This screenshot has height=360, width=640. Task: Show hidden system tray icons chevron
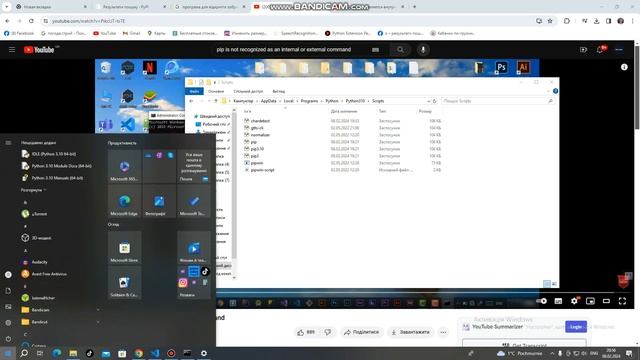click(552, 353)
